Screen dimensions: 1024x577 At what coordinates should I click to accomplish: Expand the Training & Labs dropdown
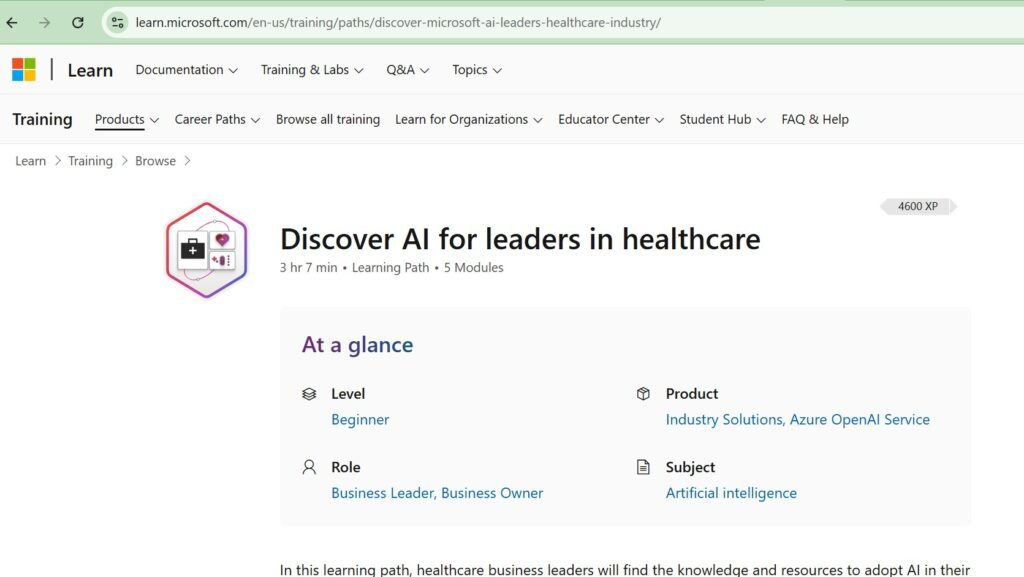click(312, 70)
